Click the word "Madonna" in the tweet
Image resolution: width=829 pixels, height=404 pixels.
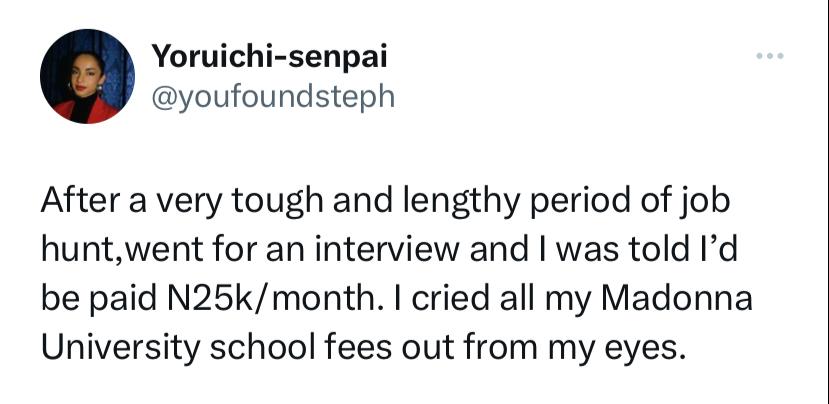pyautogui.click(x=677, y=299)
